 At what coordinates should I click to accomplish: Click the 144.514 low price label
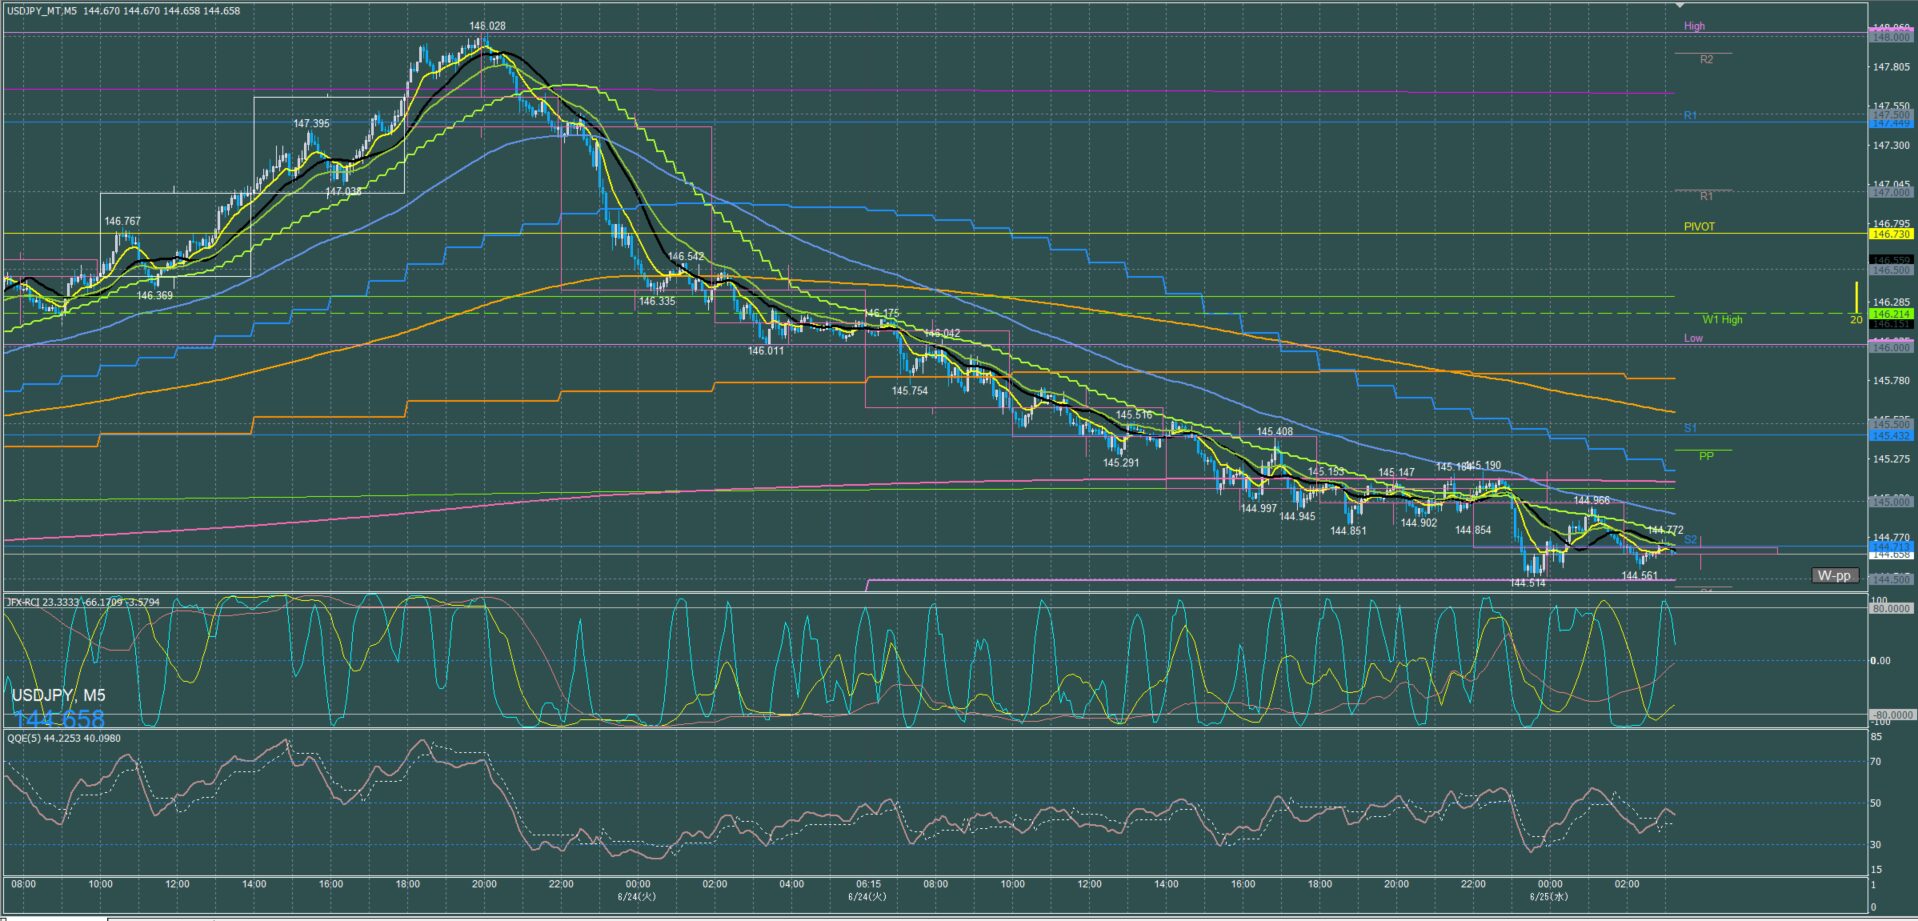coord(1528,583)
